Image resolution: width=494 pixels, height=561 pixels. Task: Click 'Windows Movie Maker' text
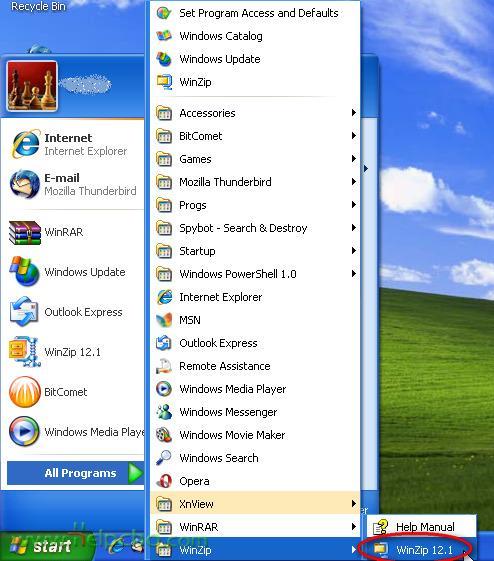[x=233, y=435]
